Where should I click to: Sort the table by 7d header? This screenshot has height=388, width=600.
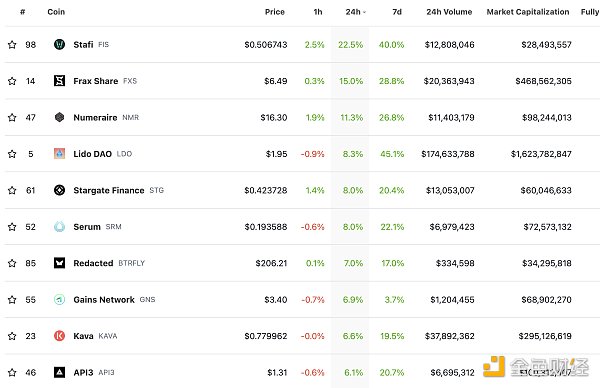click(x=397, y=12)
